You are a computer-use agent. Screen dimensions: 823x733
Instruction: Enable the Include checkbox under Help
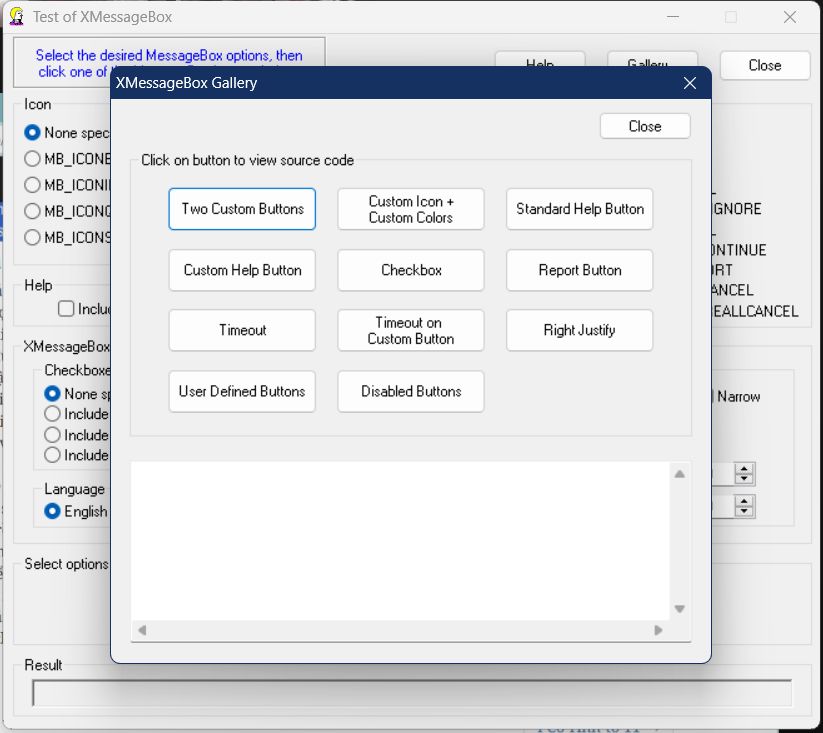pyautogui.click(x=66, y=309)
